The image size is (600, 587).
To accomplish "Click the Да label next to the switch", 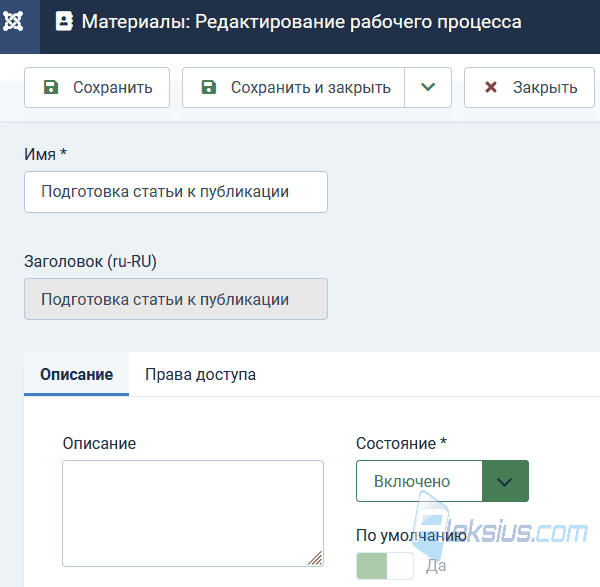I will pyautogui.click(x=436, y=566).
